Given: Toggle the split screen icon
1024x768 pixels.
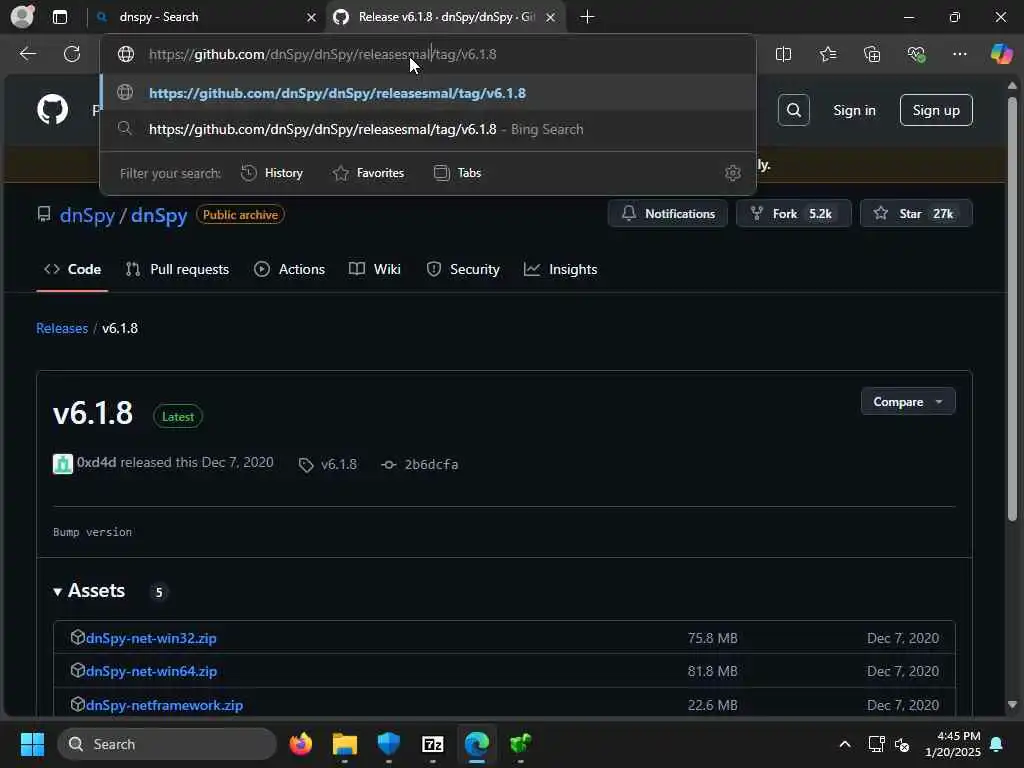Looking at the screenshot, I should click(784, 54).
